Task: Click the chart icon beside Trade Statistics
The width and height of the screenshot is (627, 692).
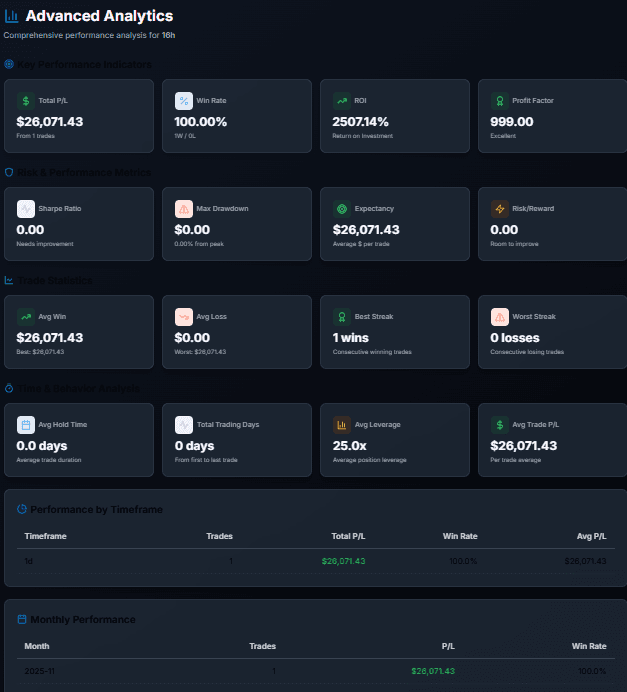Action: click(9, 280)
